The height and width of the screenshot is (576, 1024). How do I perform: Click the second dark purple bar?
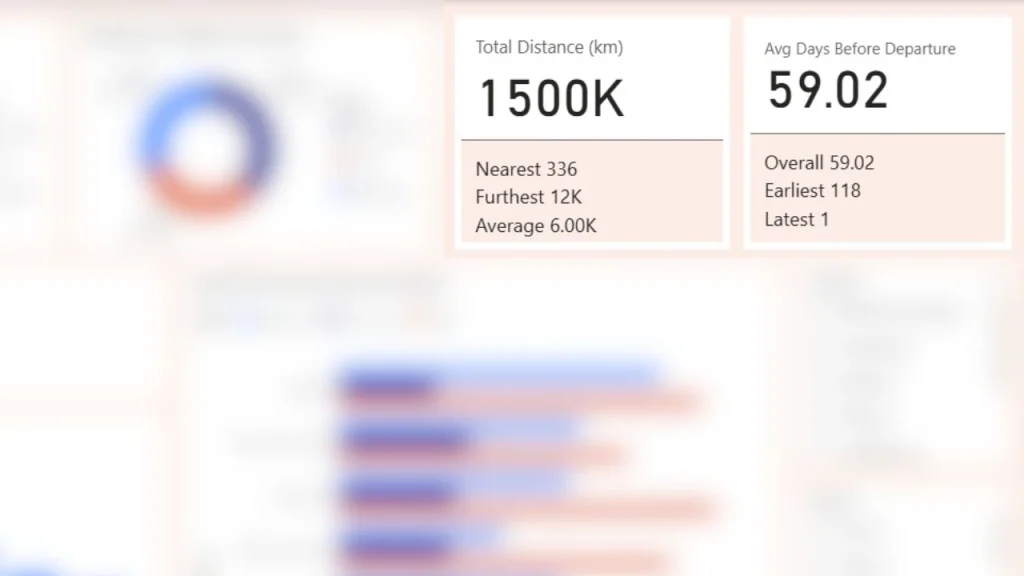405,440
